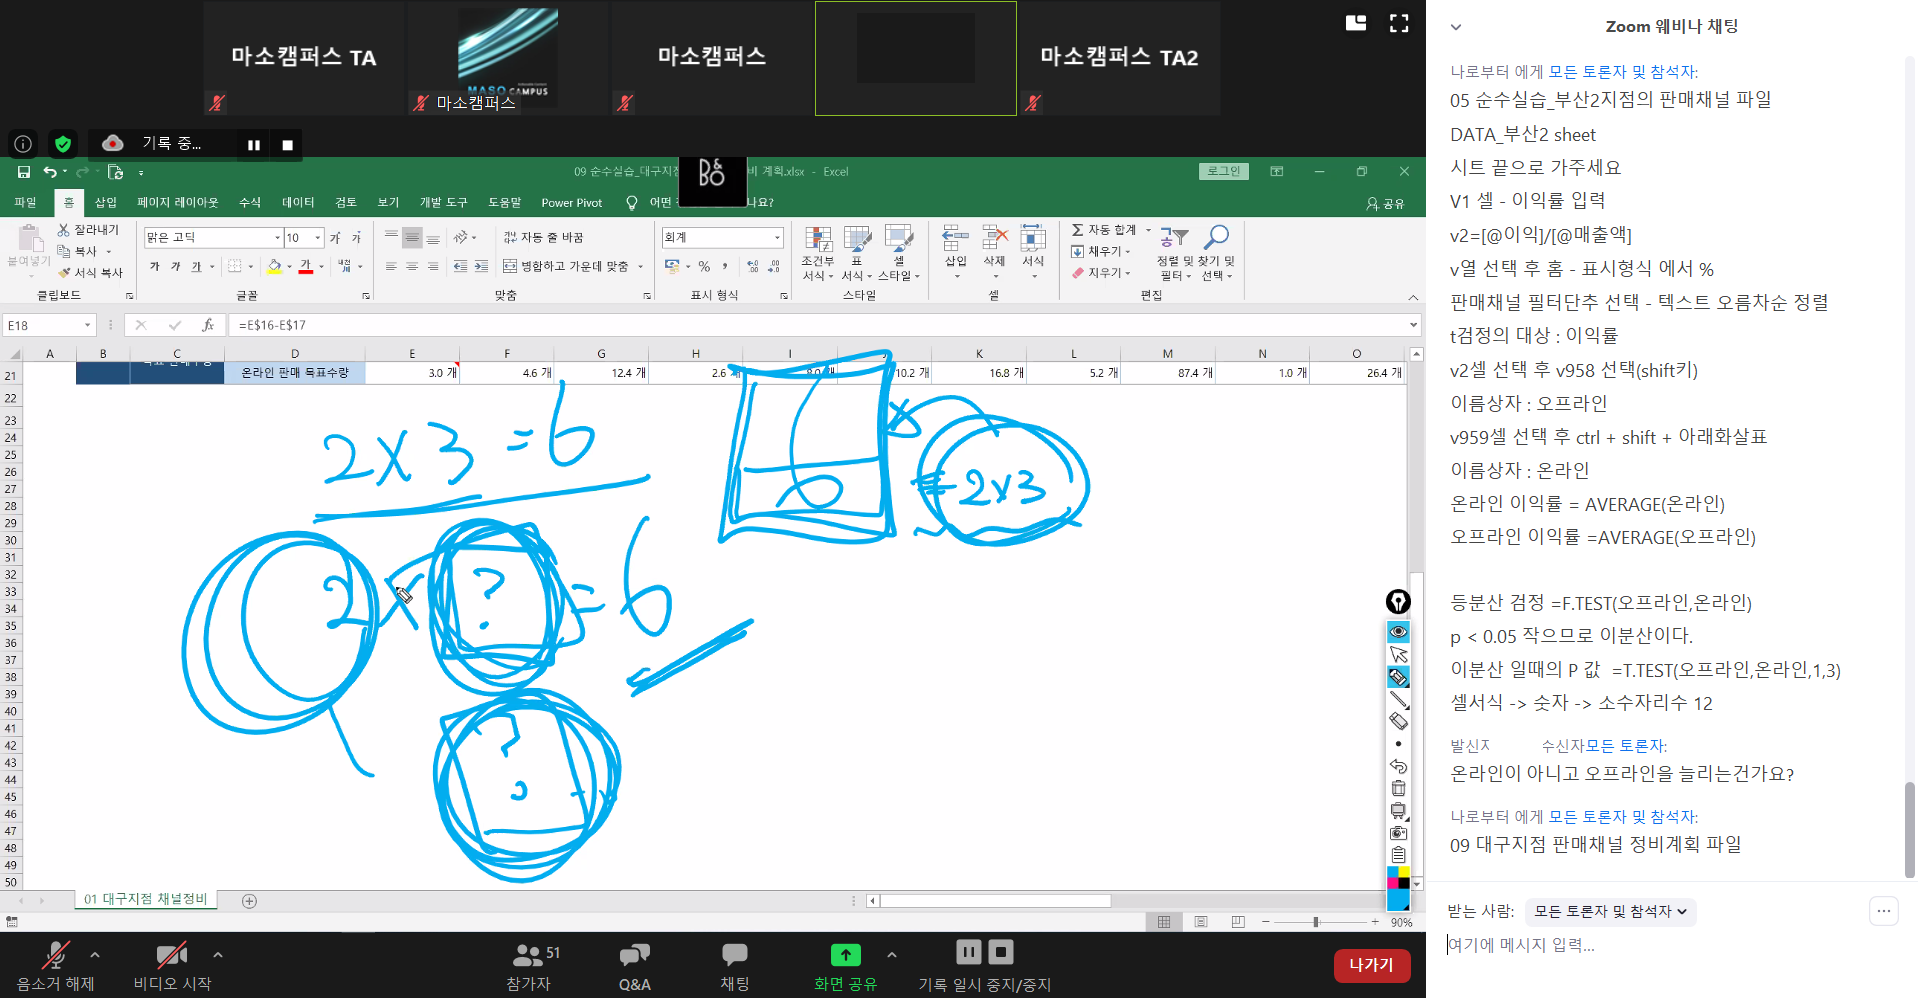Open the participants list

pyautogui.click(x=528, y=966)
